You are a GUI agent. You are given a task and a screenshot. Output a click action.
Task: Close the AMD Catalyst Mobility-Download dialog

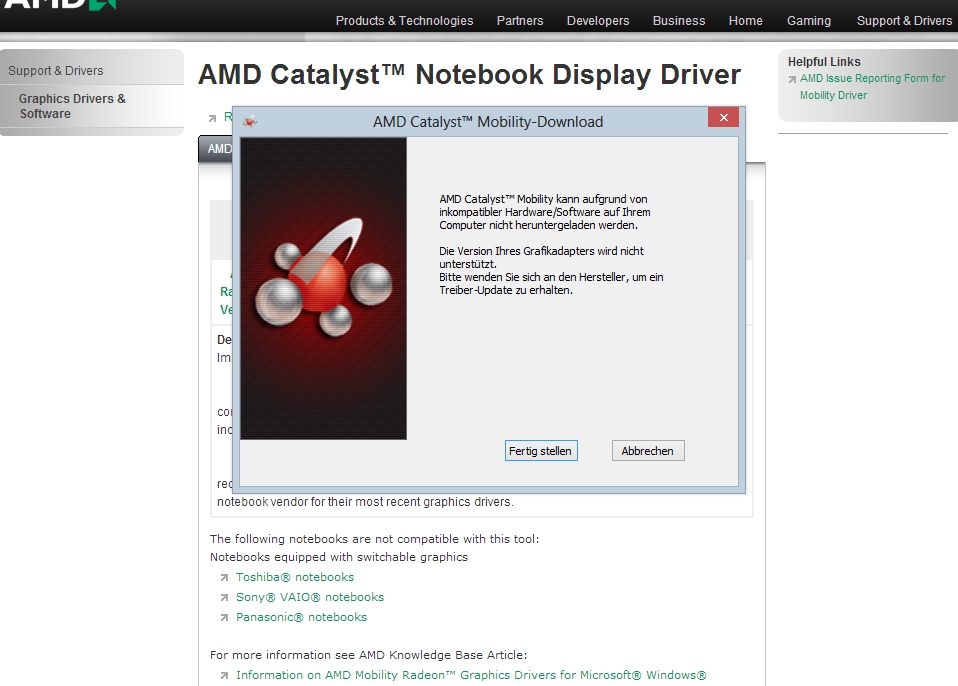coord(723,117)
